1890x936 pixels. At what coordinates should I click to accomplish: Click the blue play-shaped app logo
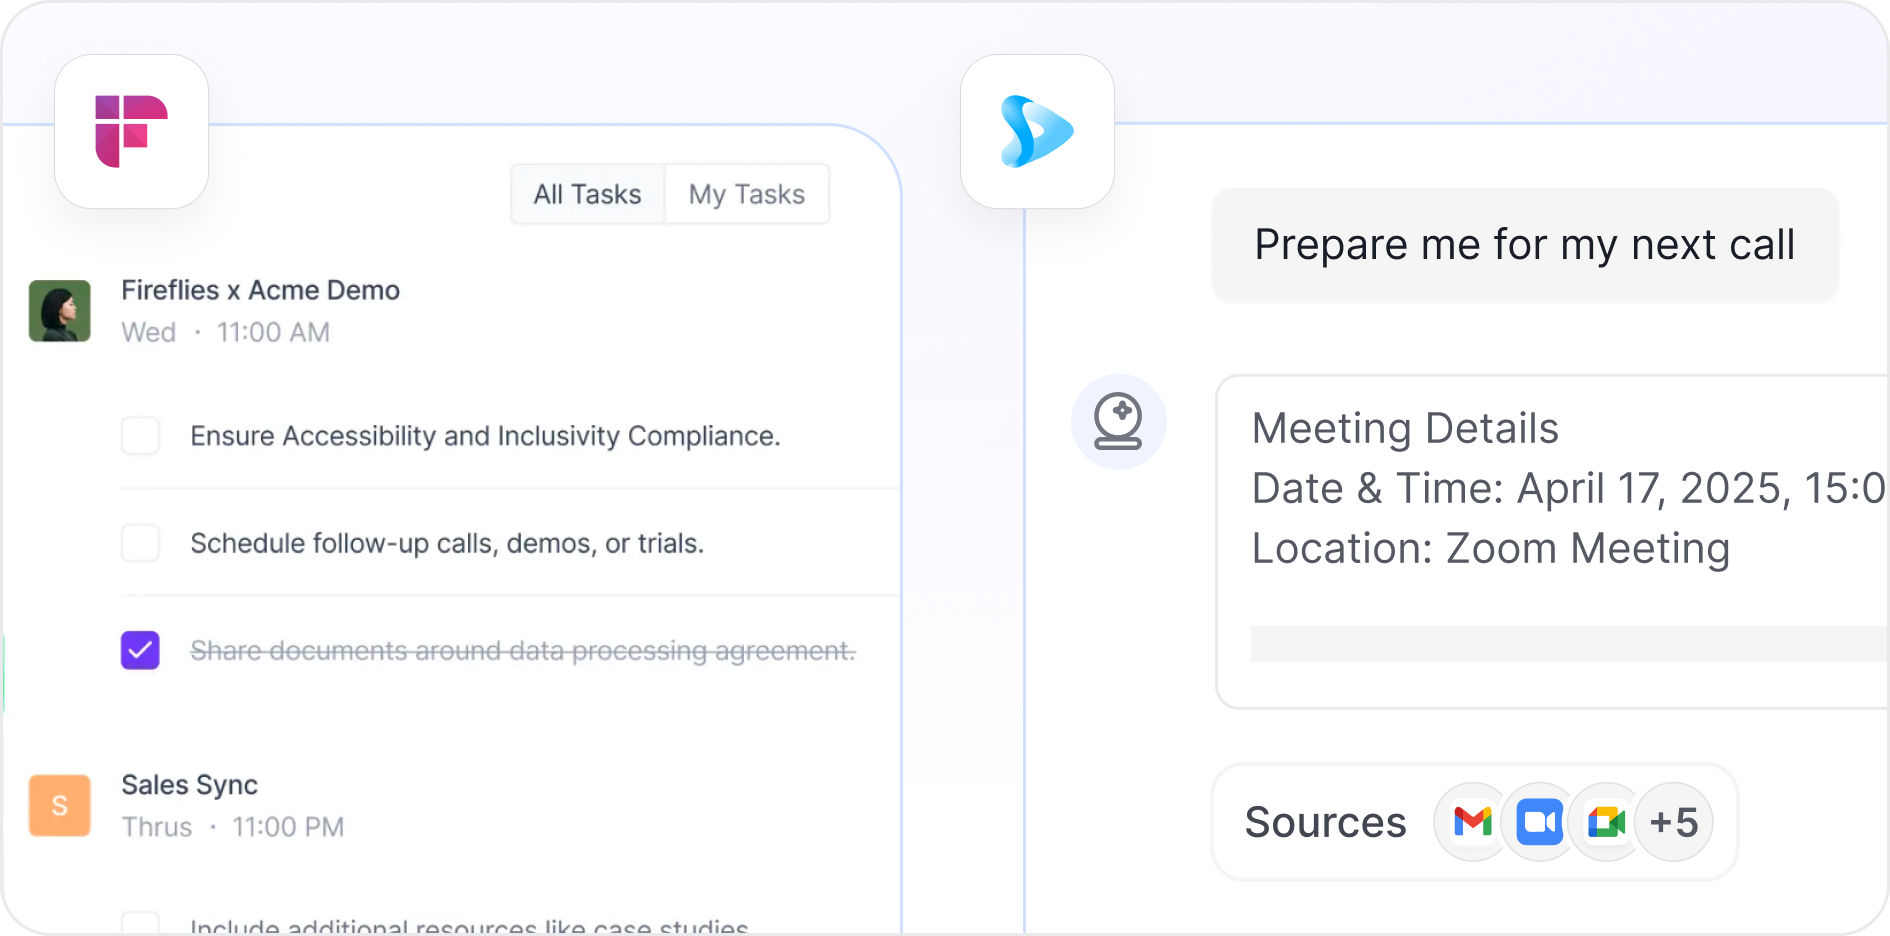coord(1037,131)
